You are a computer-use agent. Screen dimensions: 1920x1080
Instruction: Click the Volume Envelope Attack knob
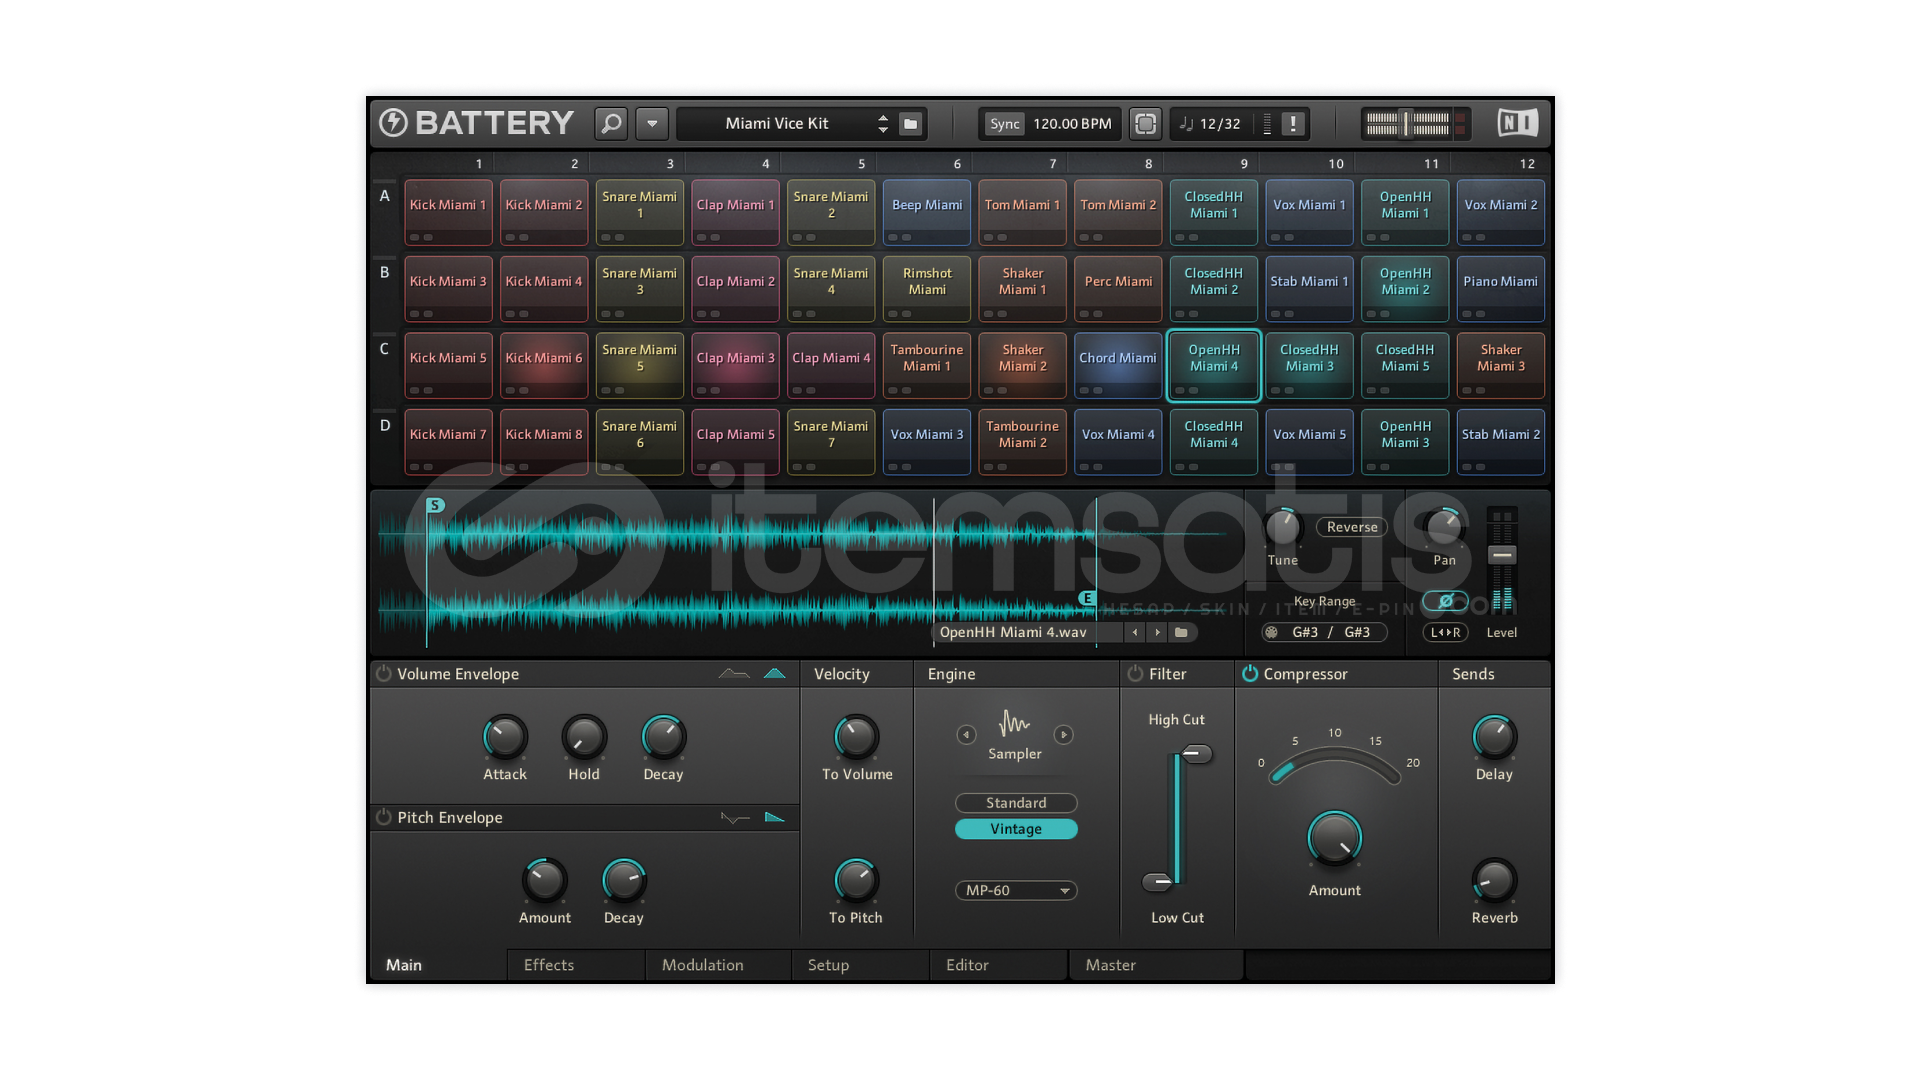505,737
